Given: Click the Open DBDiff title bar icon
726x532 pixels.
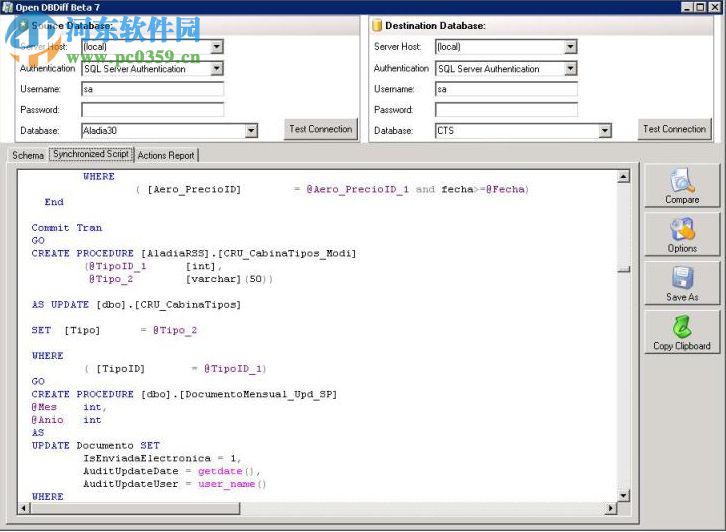Looking at the screenshot, I should (7, 7).
